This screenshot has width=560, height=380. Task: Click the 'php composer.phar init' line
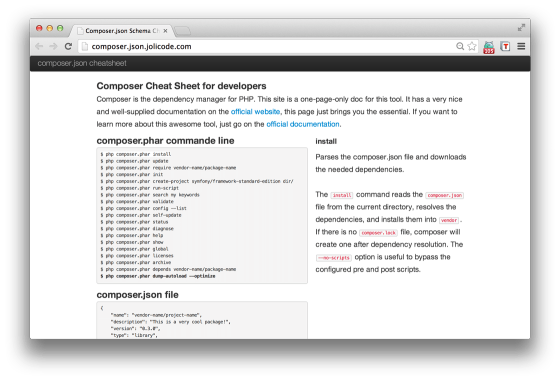coord(132,175)
